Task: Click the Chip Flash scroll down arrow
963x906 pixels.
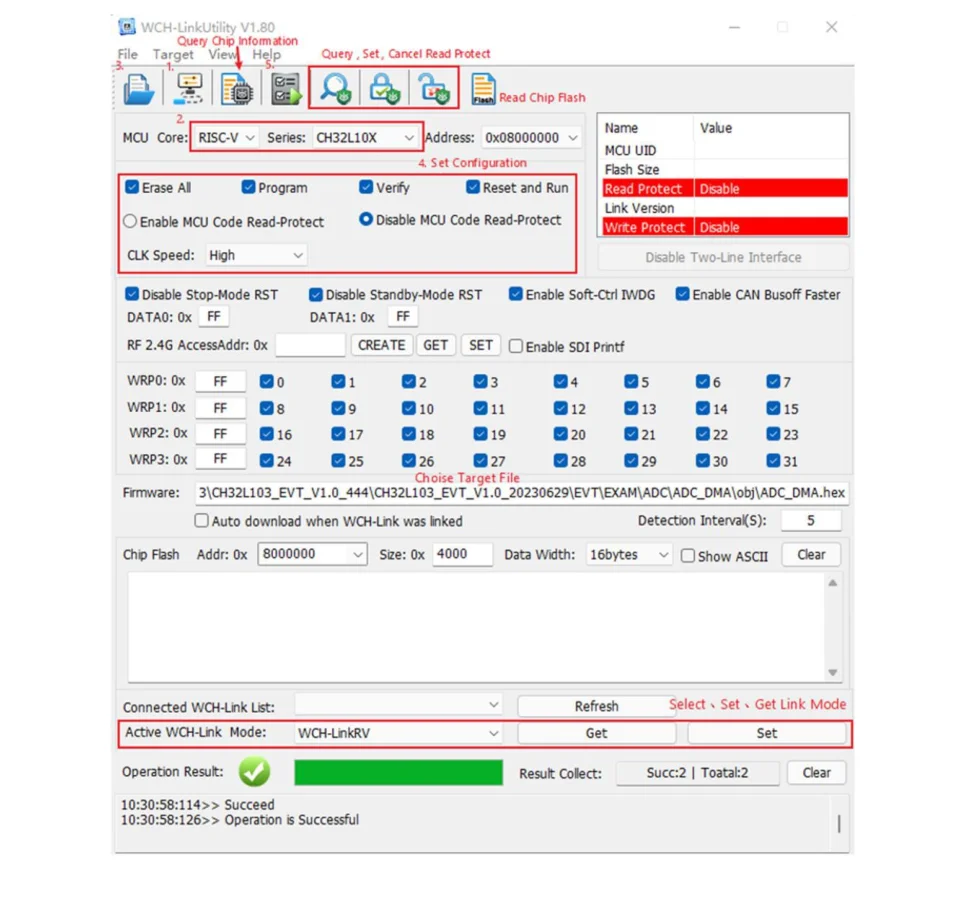Action: click(x=833, y=673)
